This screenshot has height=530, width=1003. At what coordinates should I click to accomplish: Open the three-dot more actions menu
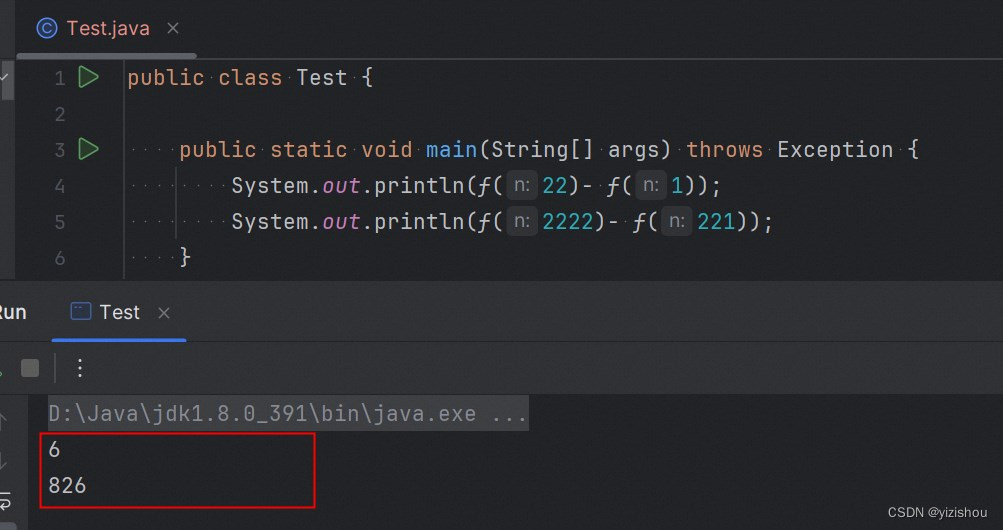(x=80, y=368)
